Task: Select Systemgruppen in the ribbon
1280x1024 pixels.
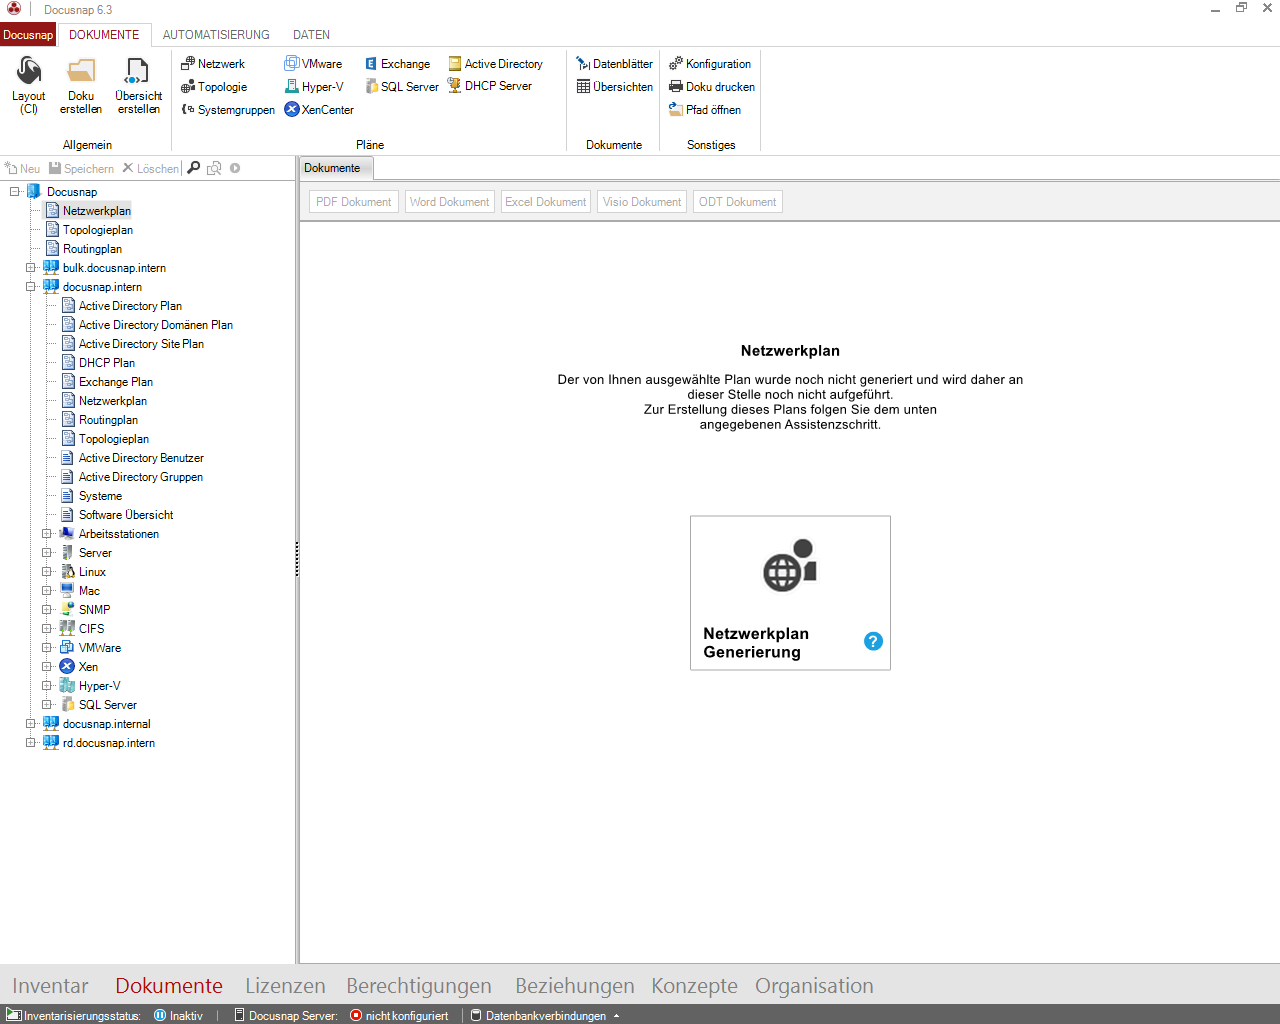Action: [x=228, y=109]
